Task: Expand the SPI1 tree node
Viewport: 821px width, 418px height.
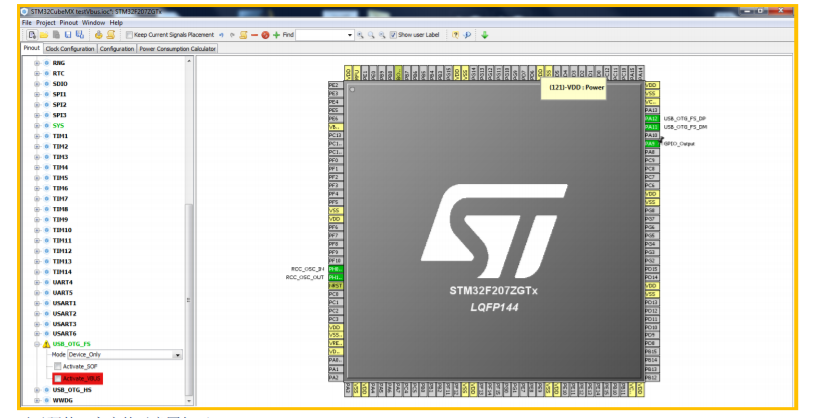Action: (37, 94)
